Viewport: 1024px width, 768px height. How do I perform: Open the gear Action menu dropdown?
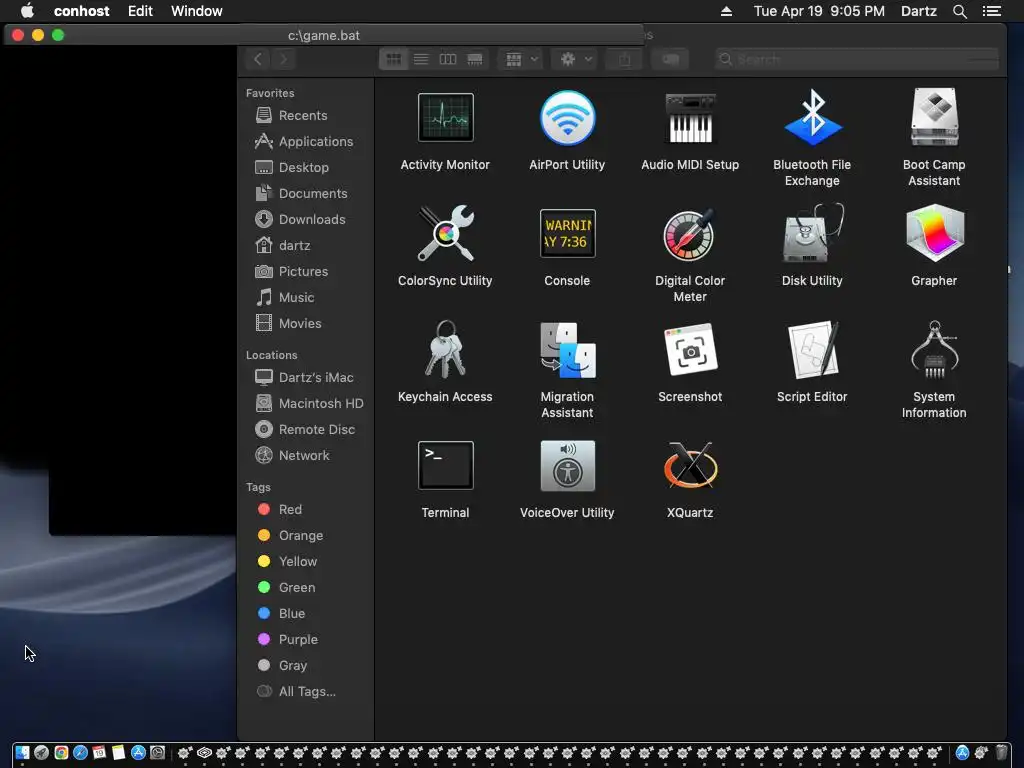point(575,59)
